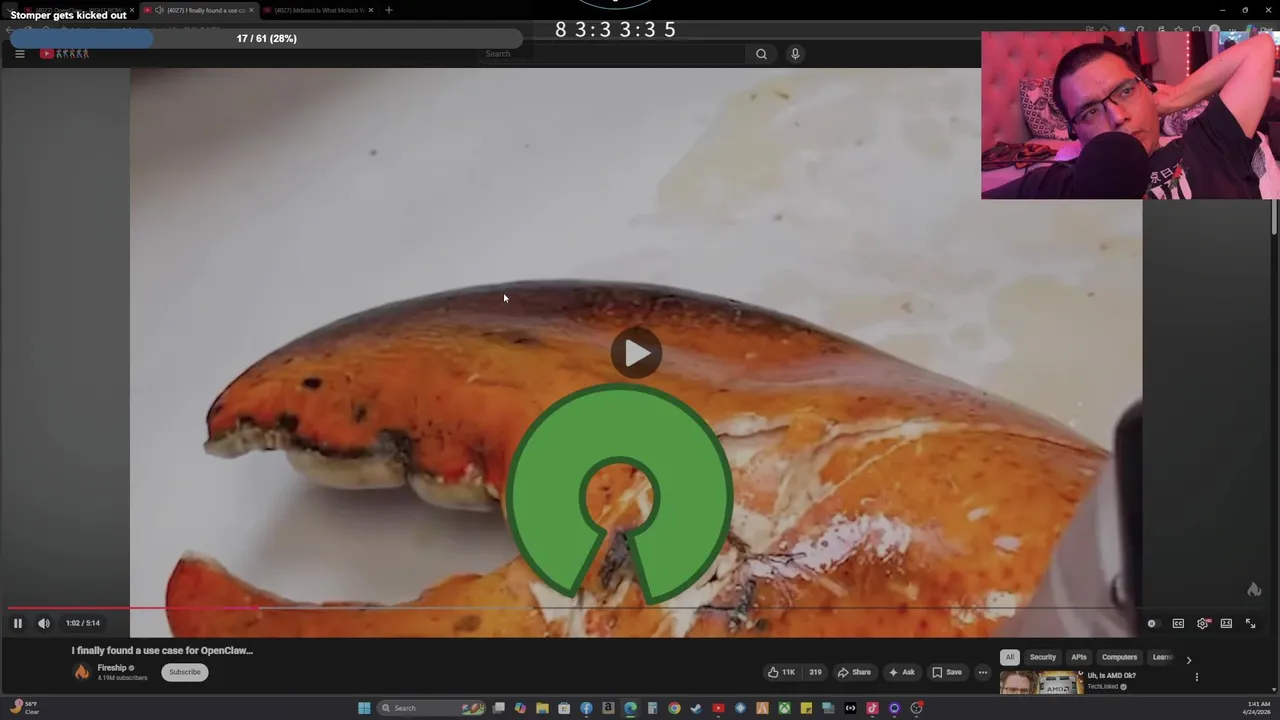Select the Security filter chip

1042,657
